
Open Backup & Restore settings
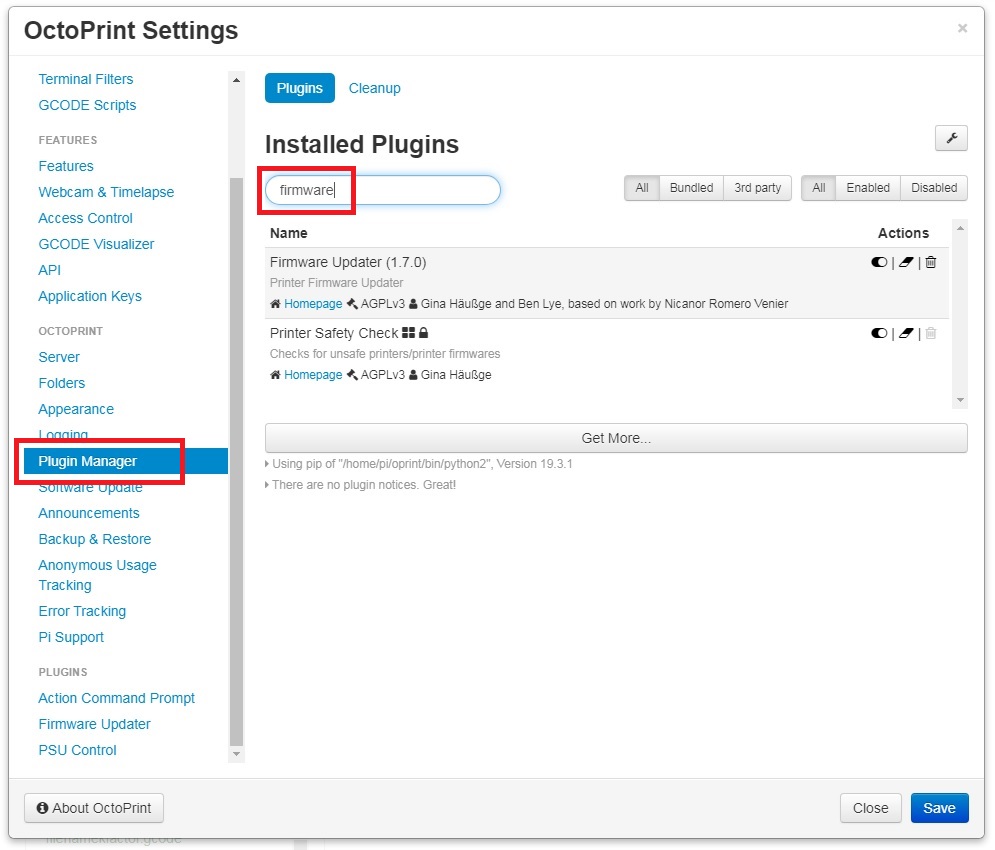tap(95, 540)
